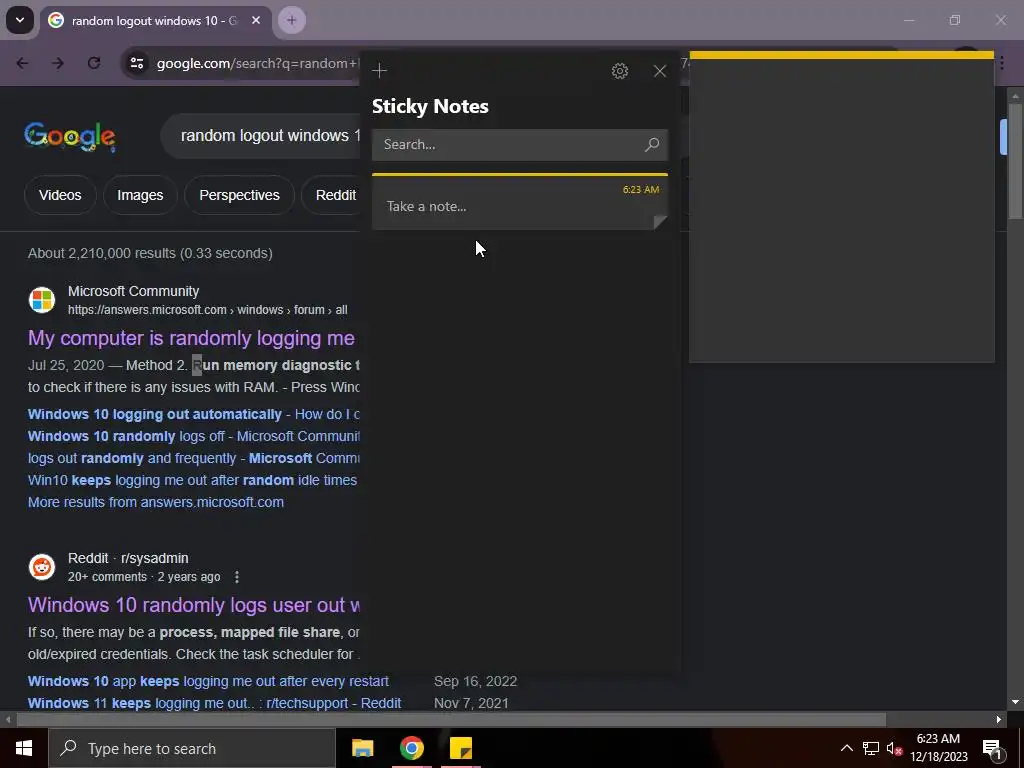Click the Microsoft Community favicon

[42, 300]
